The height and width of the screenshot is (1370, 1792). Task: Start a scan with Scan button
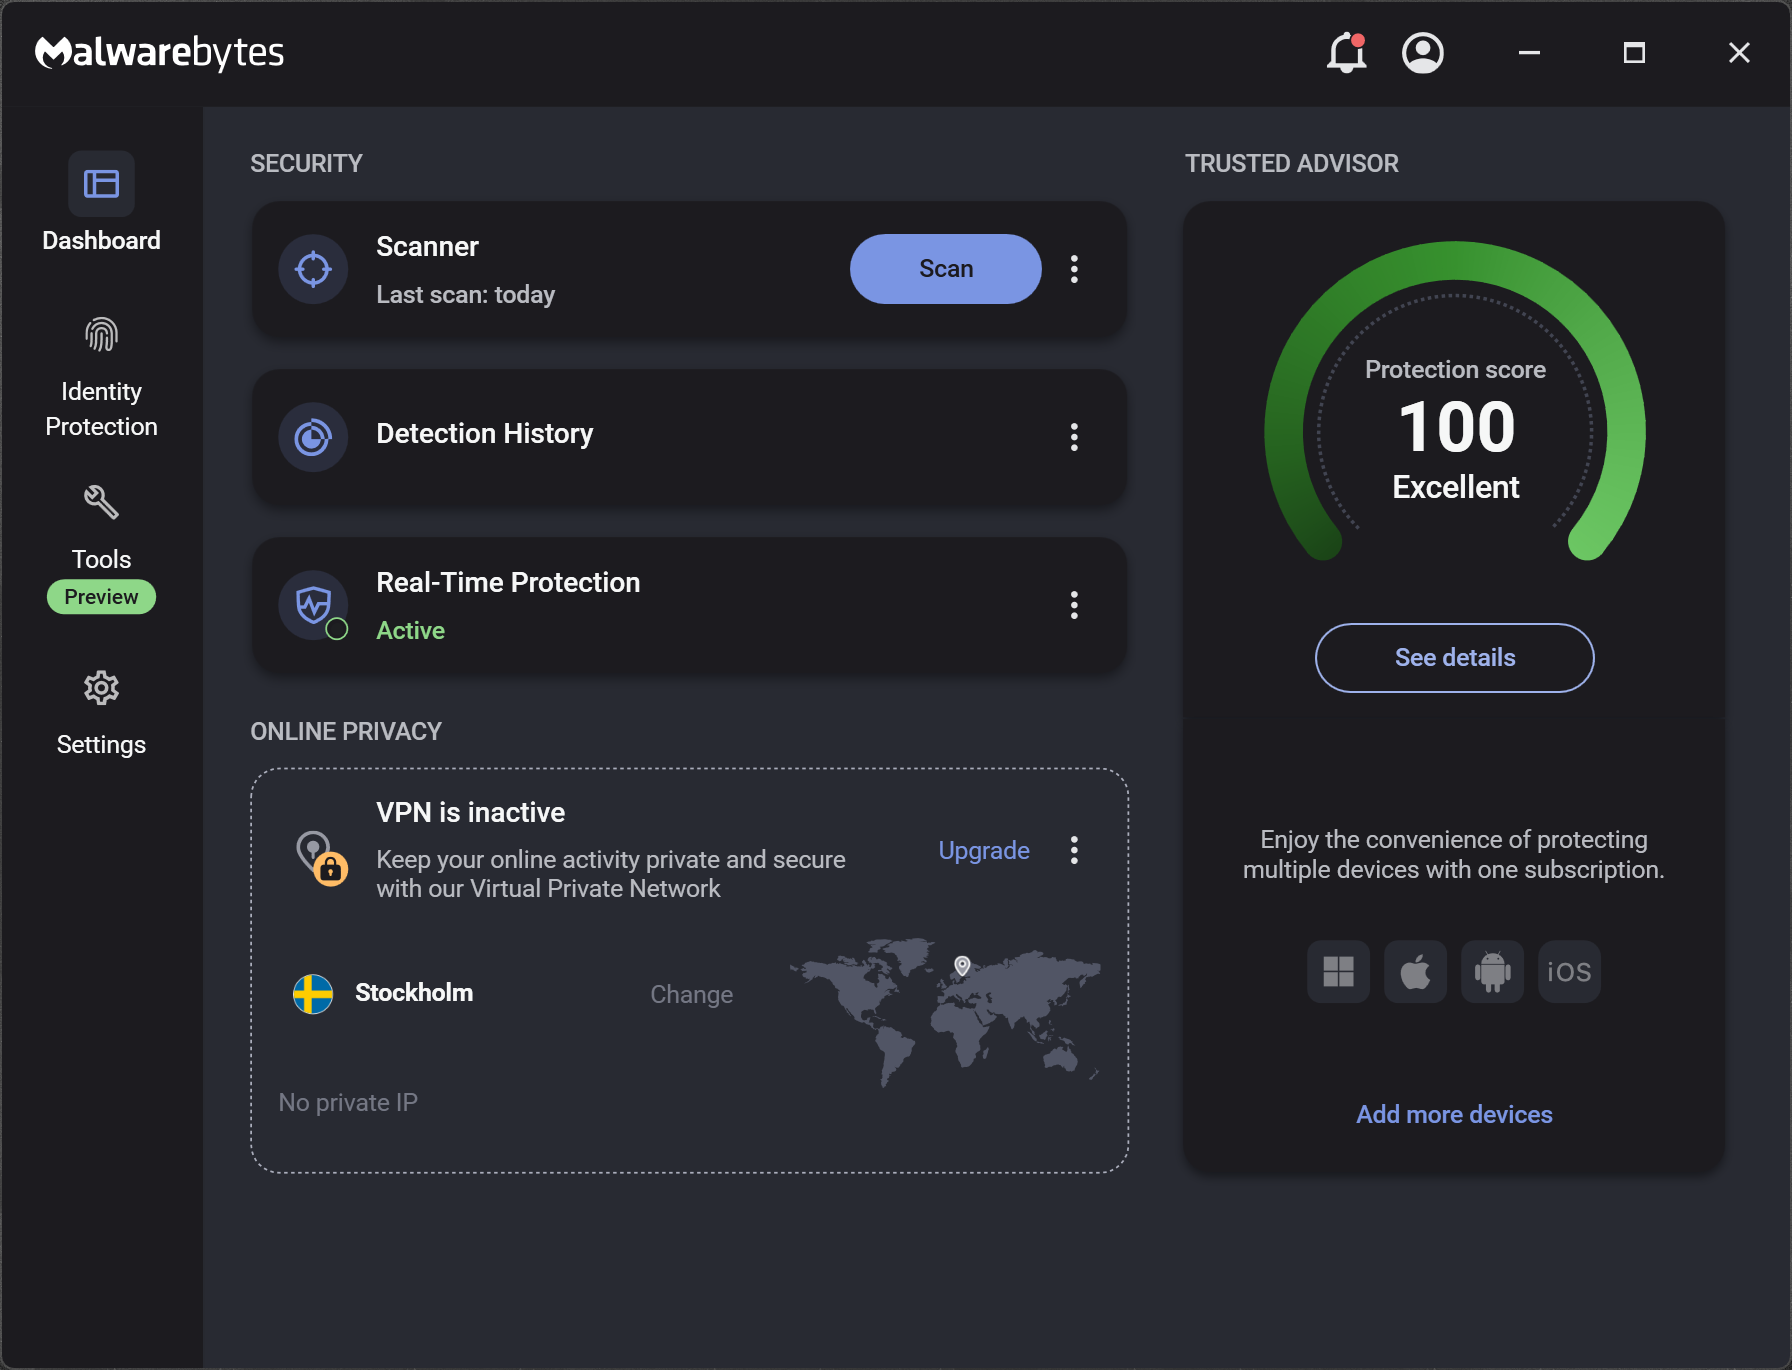[946, 269]
